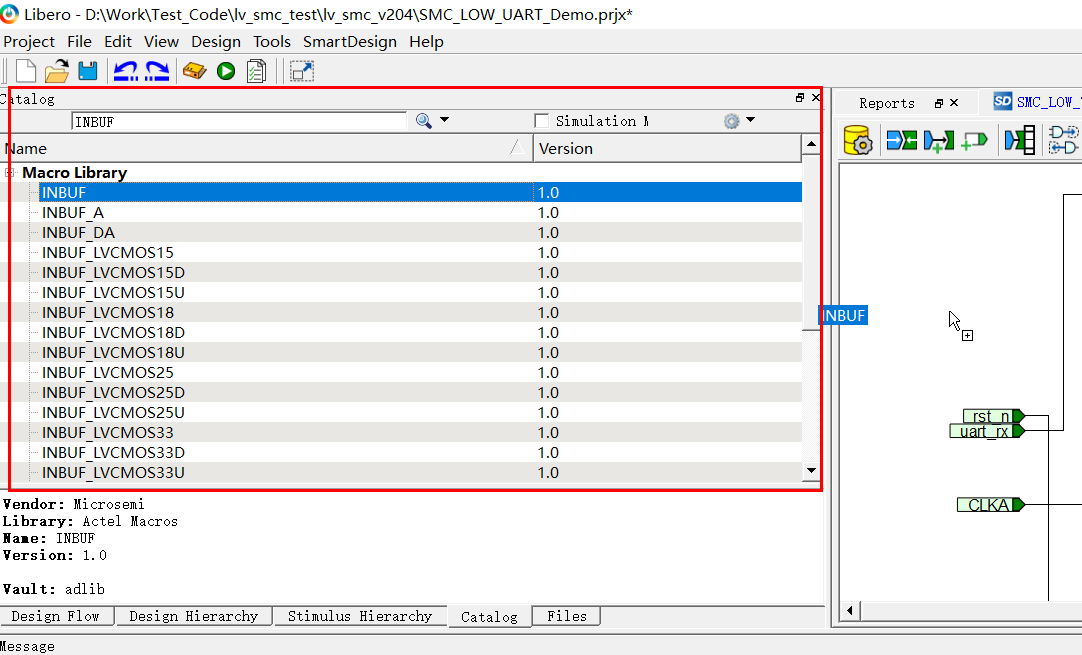This screenshot has width=1082, height=655.
Task: Enable the Simulation Mode checkbox
Action: click(541, 119)
